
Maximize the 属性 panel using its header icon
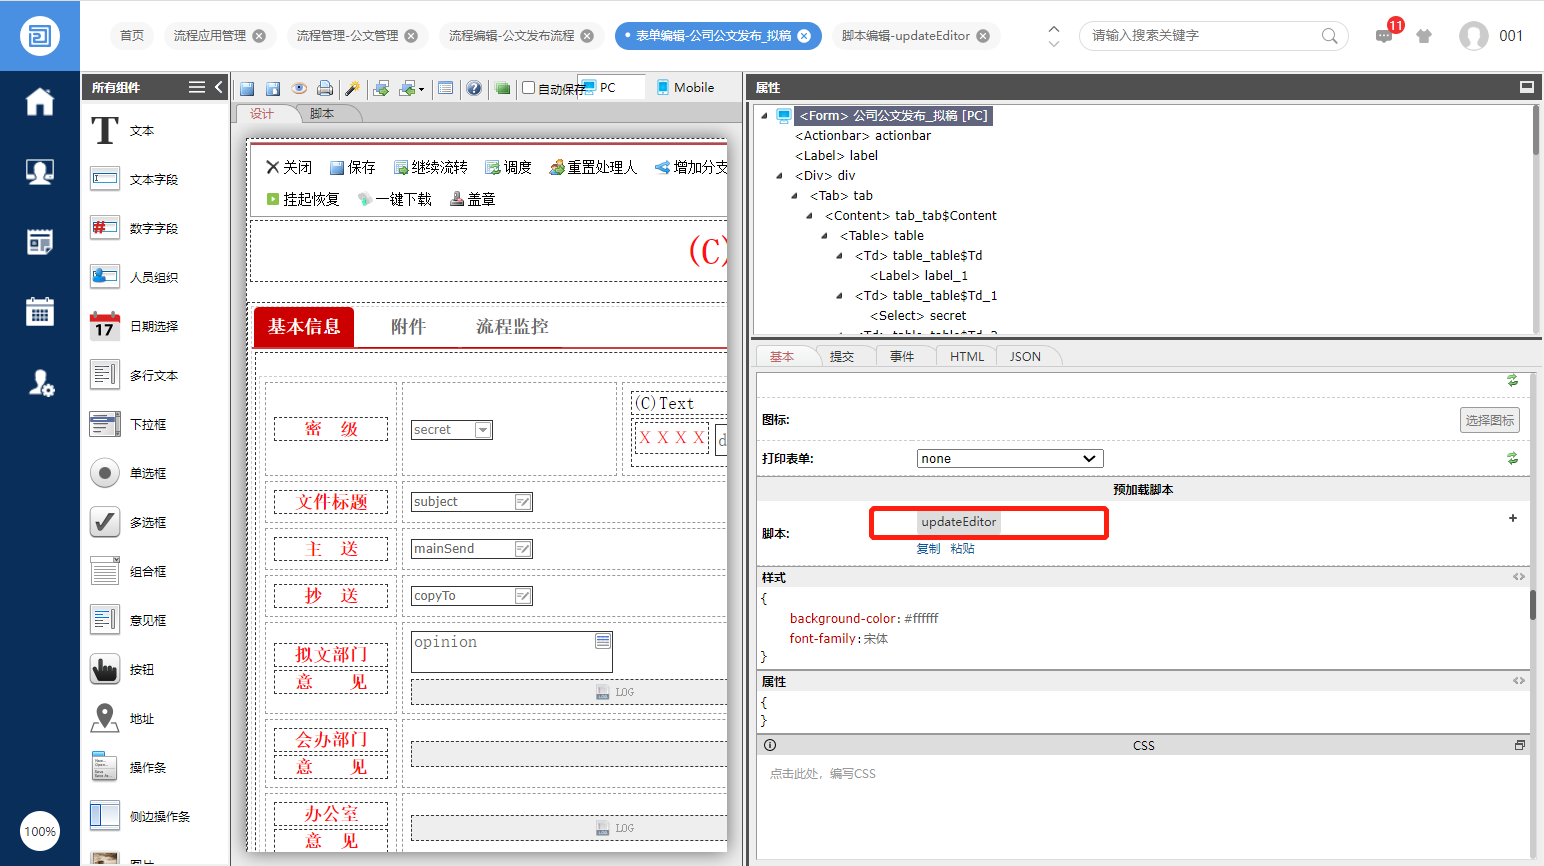click(1527, 87)
